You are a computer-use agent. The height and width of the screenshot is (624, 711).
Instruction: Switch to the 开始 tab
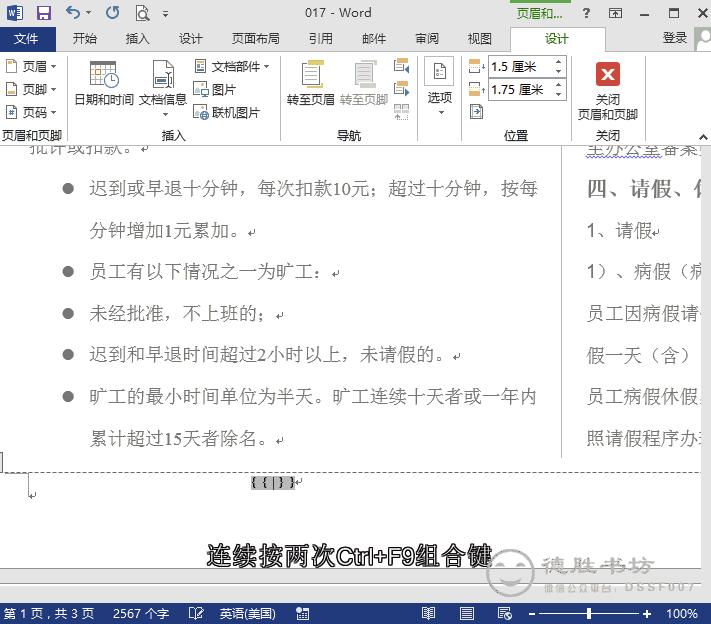click(85, 39)
